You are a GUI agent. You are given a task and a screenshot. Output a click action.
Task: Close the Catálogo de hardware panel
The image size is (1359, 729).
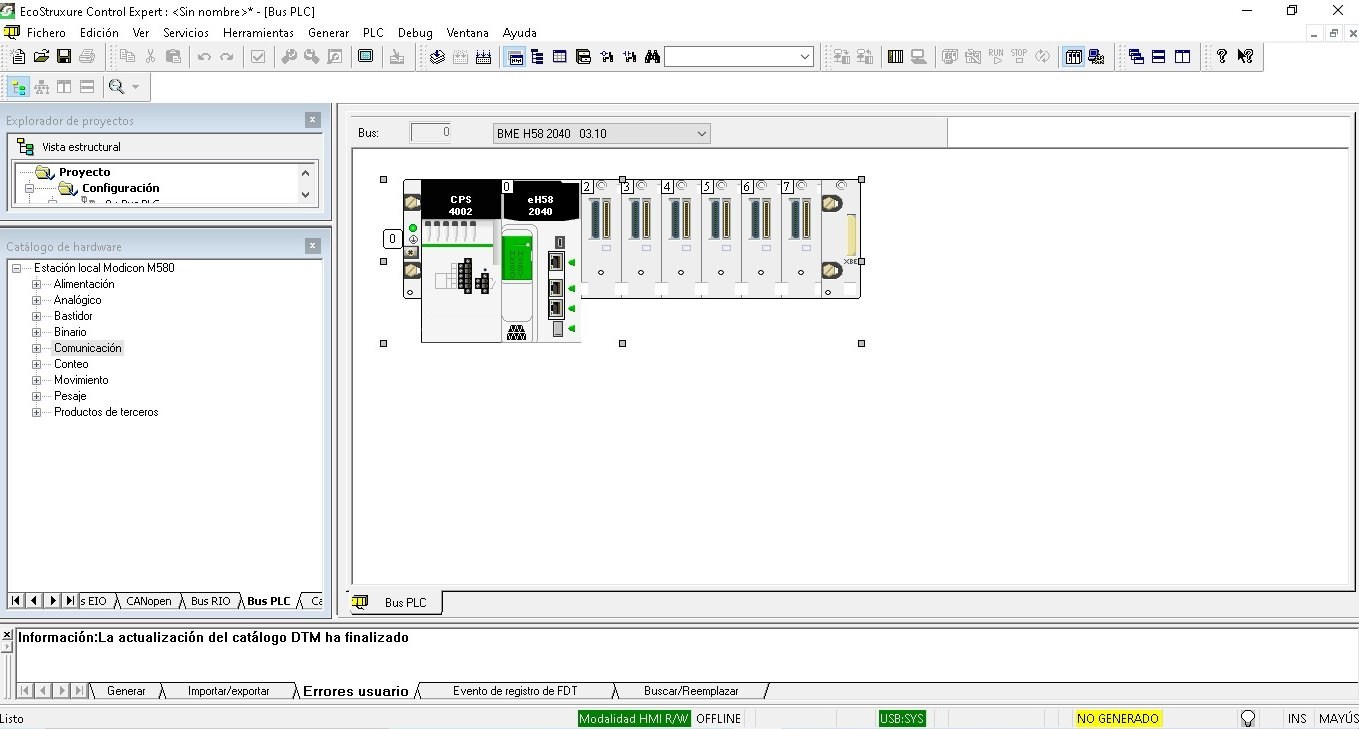[x=312, y=246]
